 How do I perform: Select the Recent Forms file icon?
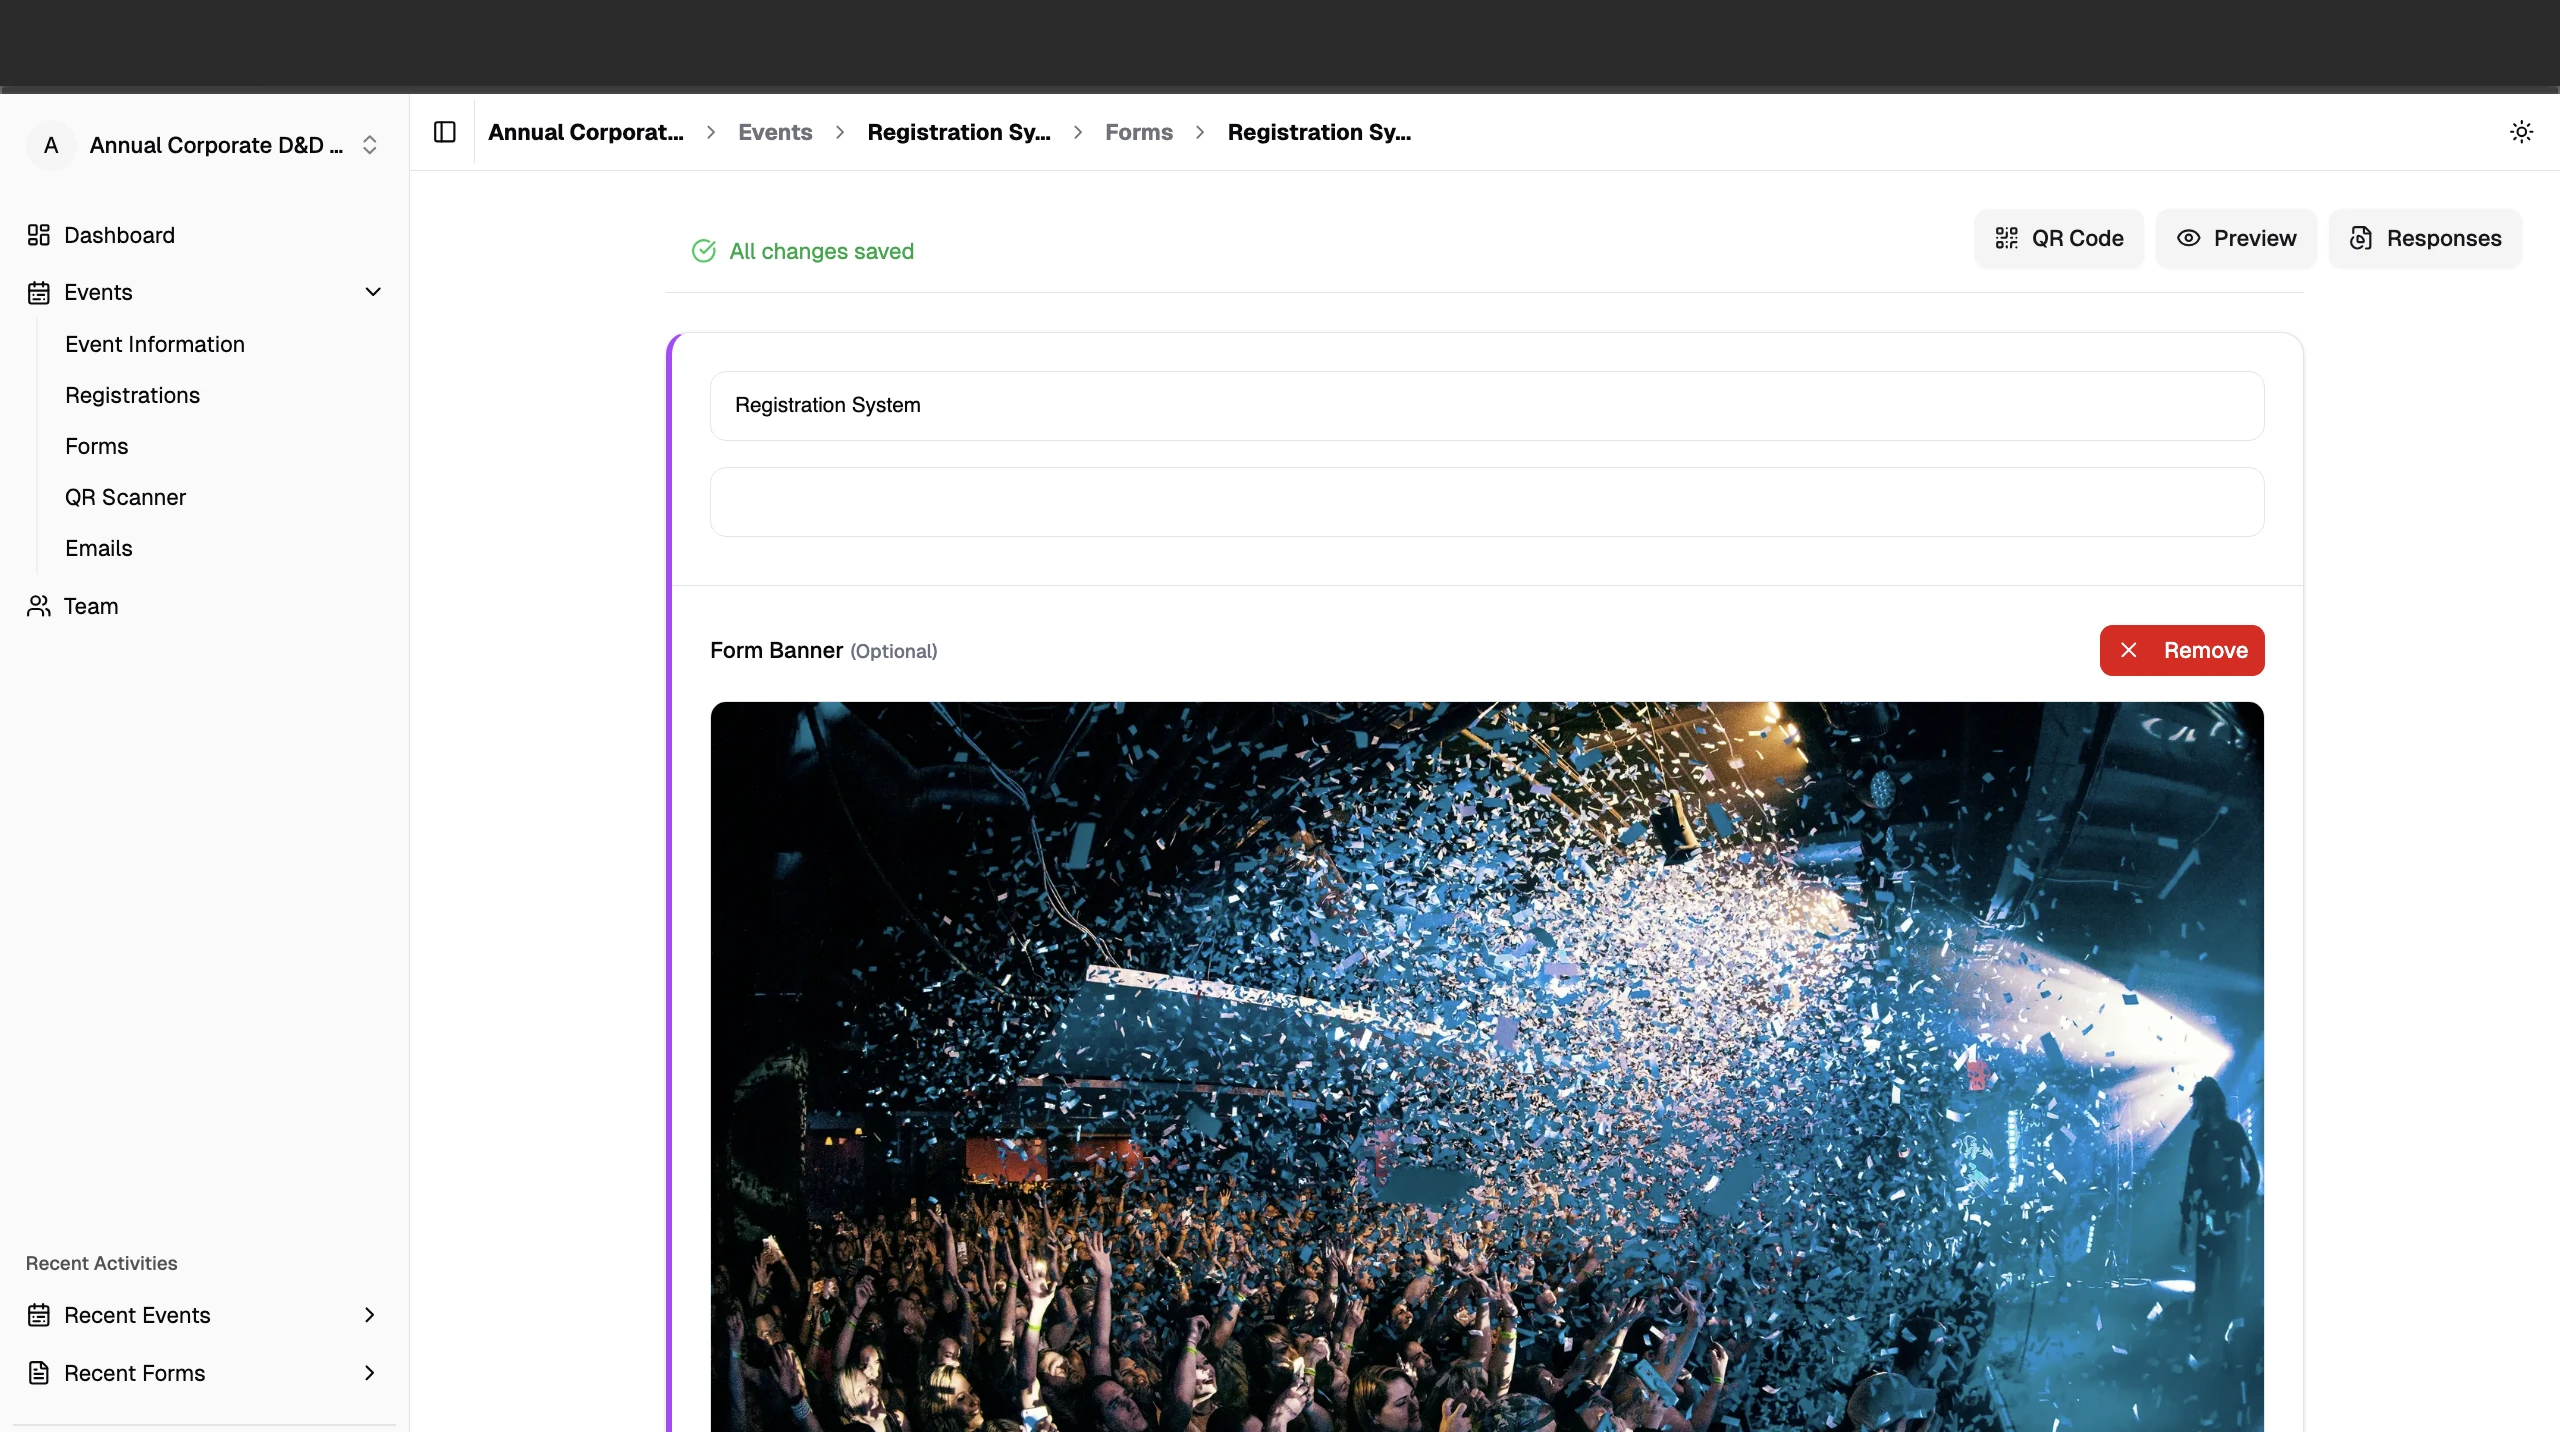click(38, 1373)
